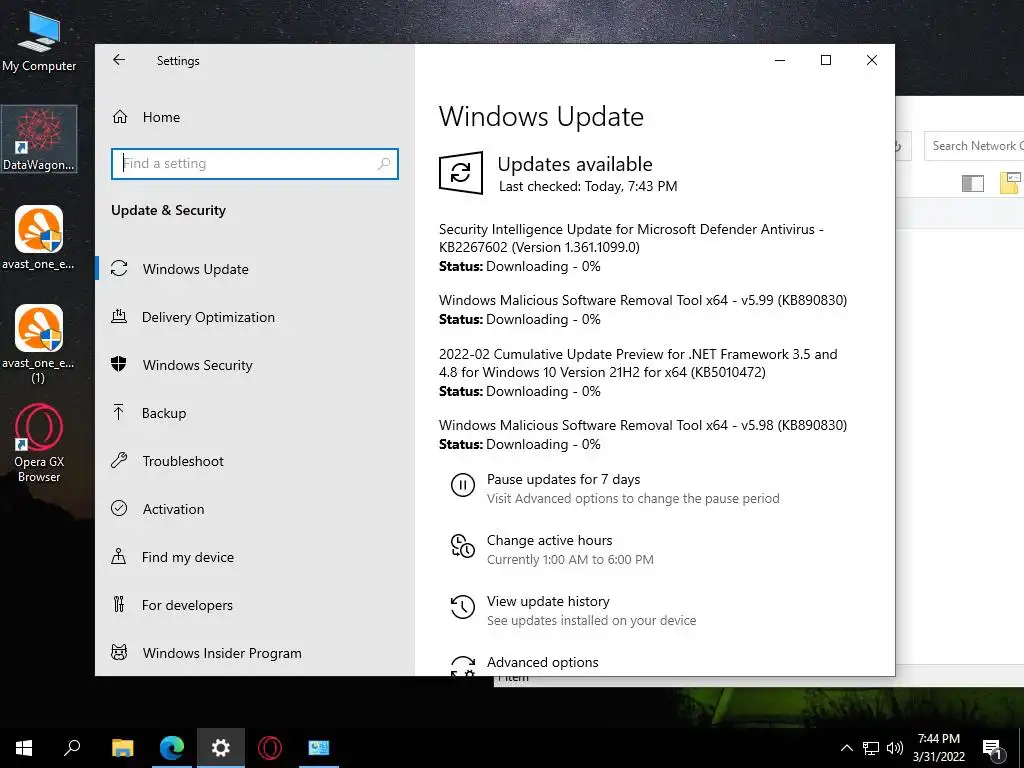This screenshot has width=1024, height=768.
Task: Click Pause updates for 7 days
Action: (x=564, y=479)
